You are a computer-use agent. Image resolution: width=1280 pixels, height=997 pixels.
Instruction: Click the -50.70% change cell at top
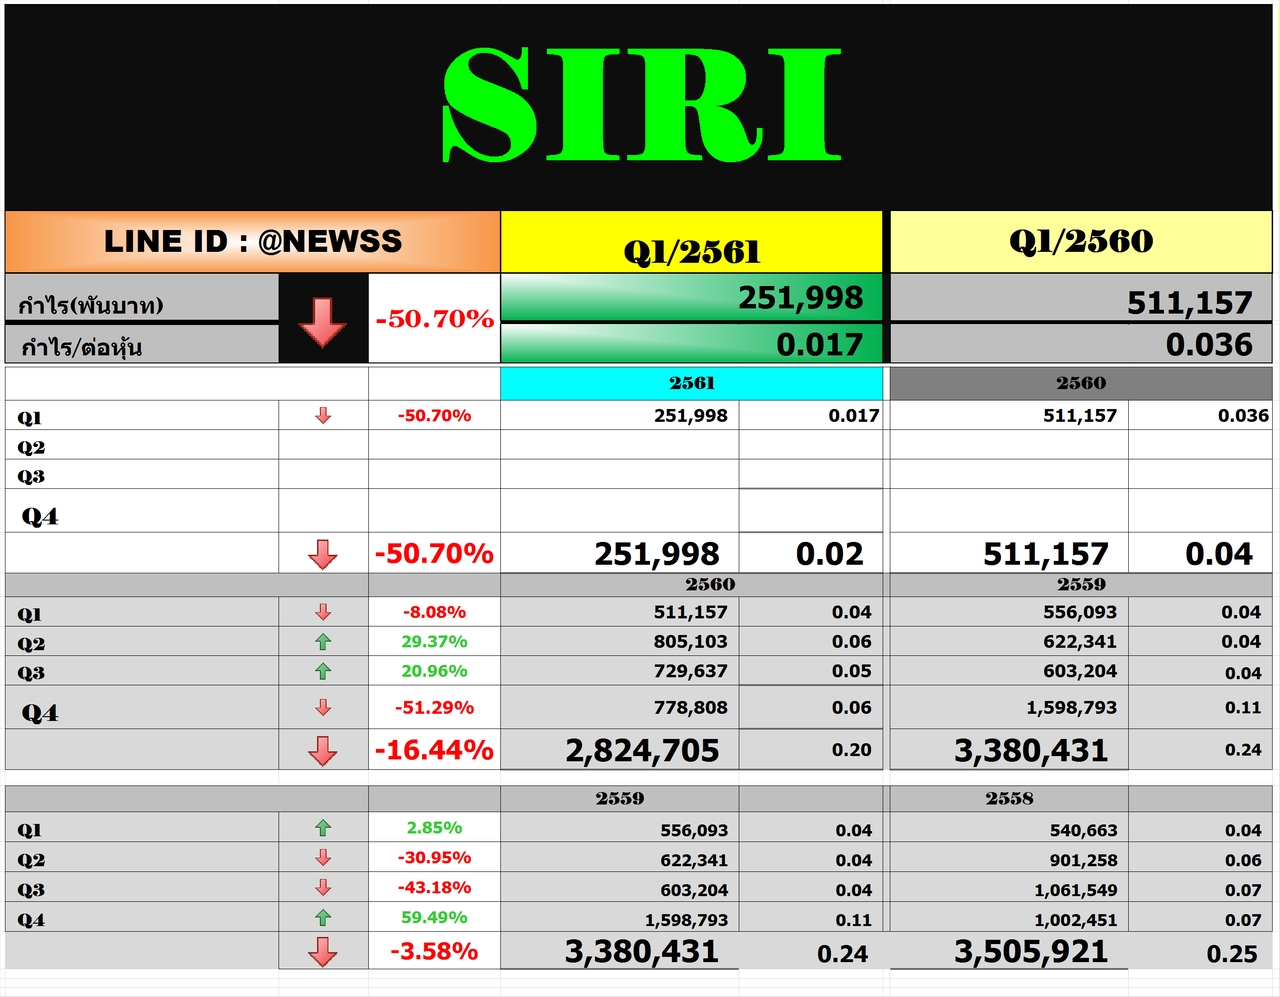(434, 319)
